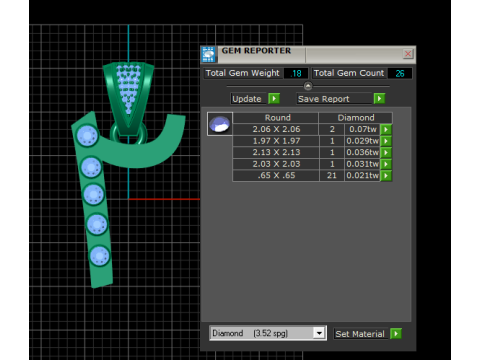Click the green arrow next to Set Material
480x360 pixels.
coord(396,334)
